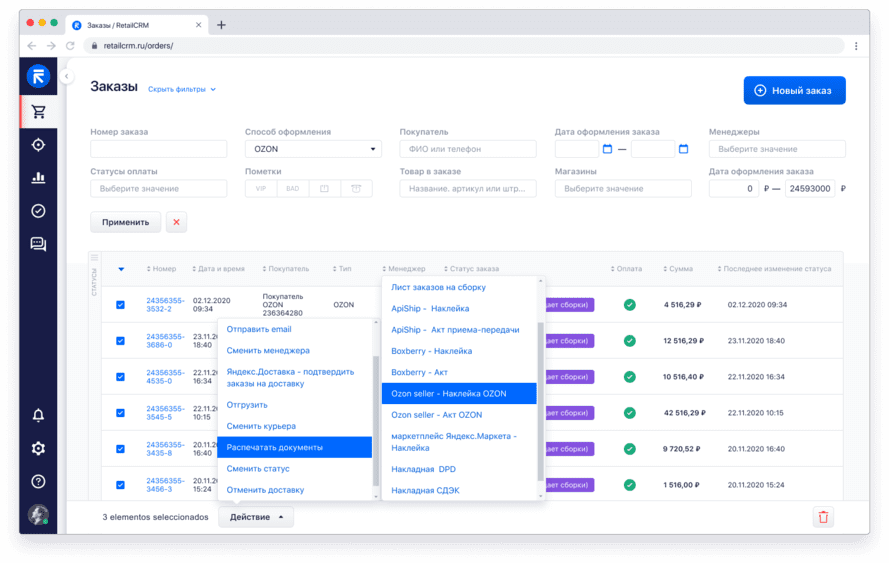Click the target crosshair sidebar icon

coord(38,145)
